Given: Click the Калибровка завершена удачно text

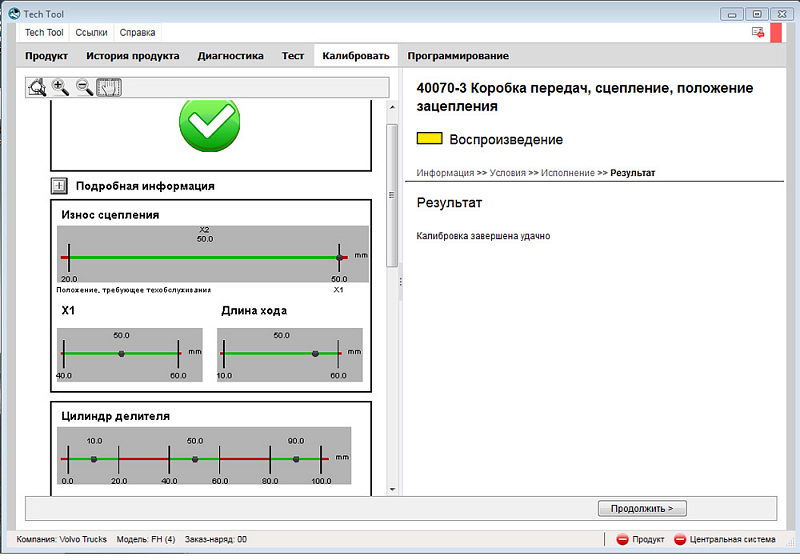Looking at the screenshot, I should 483,236.
